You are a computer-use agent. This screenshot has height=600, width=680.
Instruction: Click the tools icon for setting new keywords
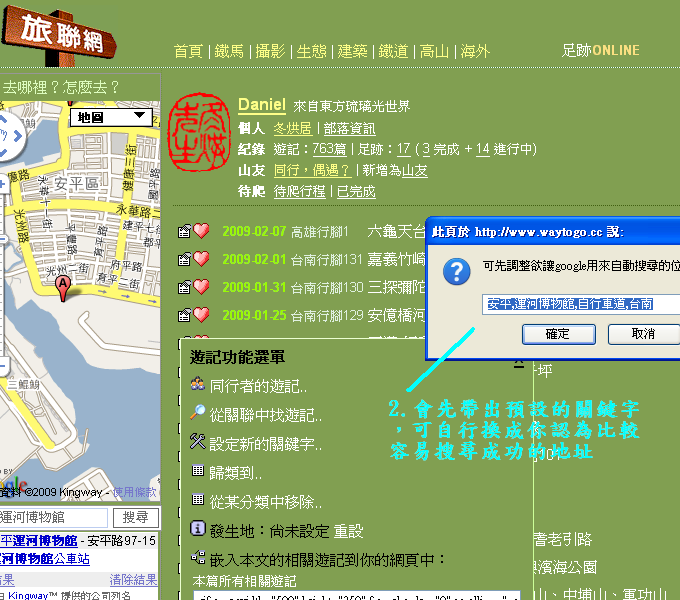[198, 442]
